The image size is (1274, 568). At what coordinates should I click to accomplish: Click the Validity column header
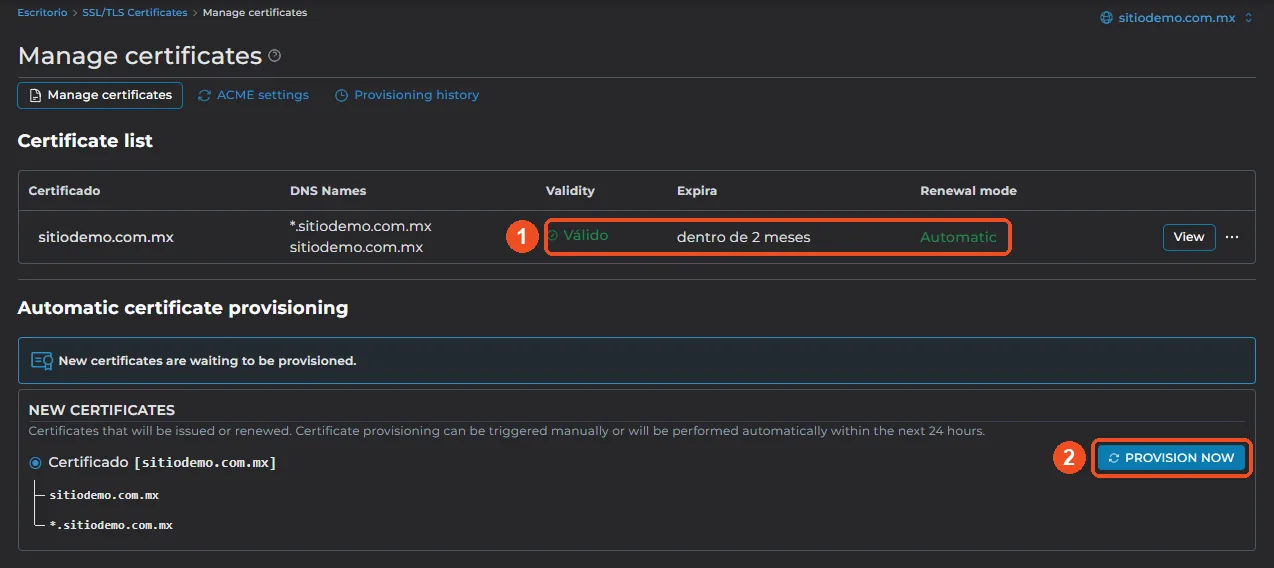click(x=570, y=190)
